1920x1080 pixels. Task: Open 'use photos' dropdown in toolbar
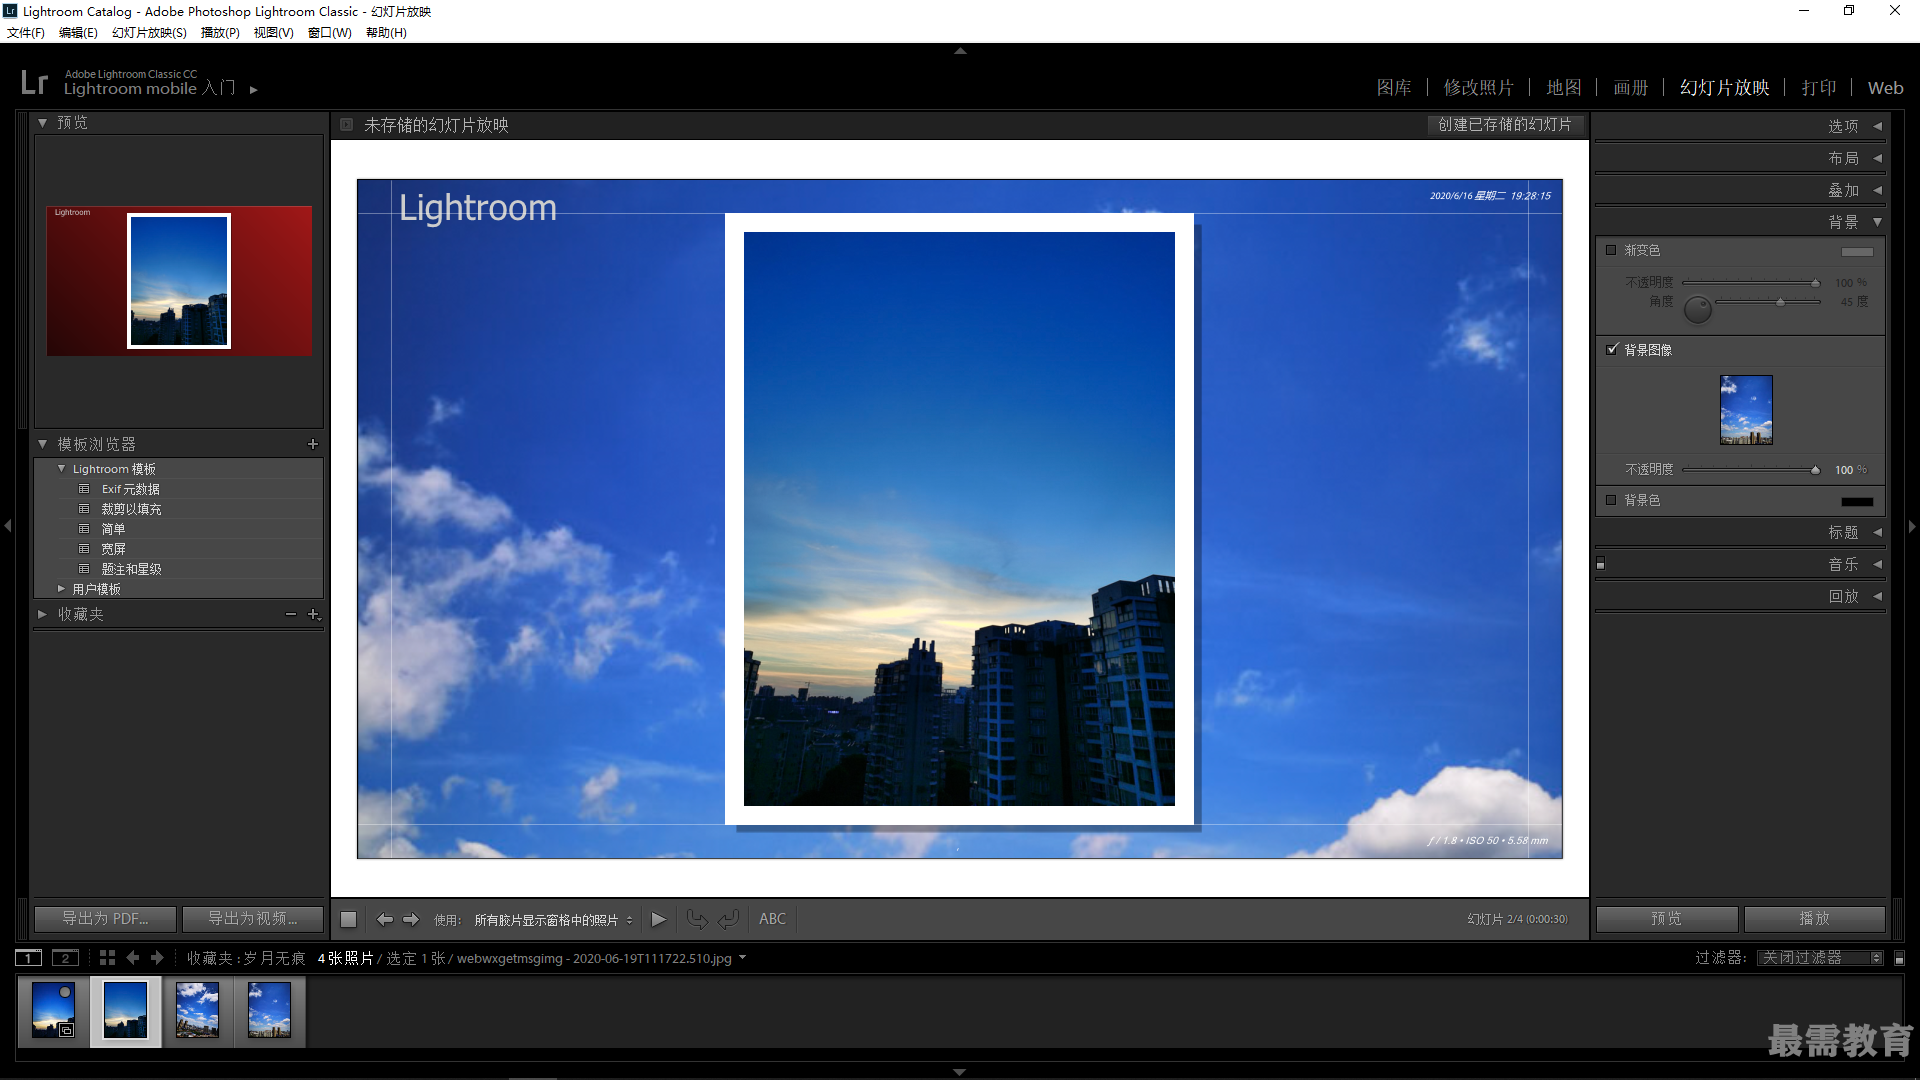(x=553, y=920)
